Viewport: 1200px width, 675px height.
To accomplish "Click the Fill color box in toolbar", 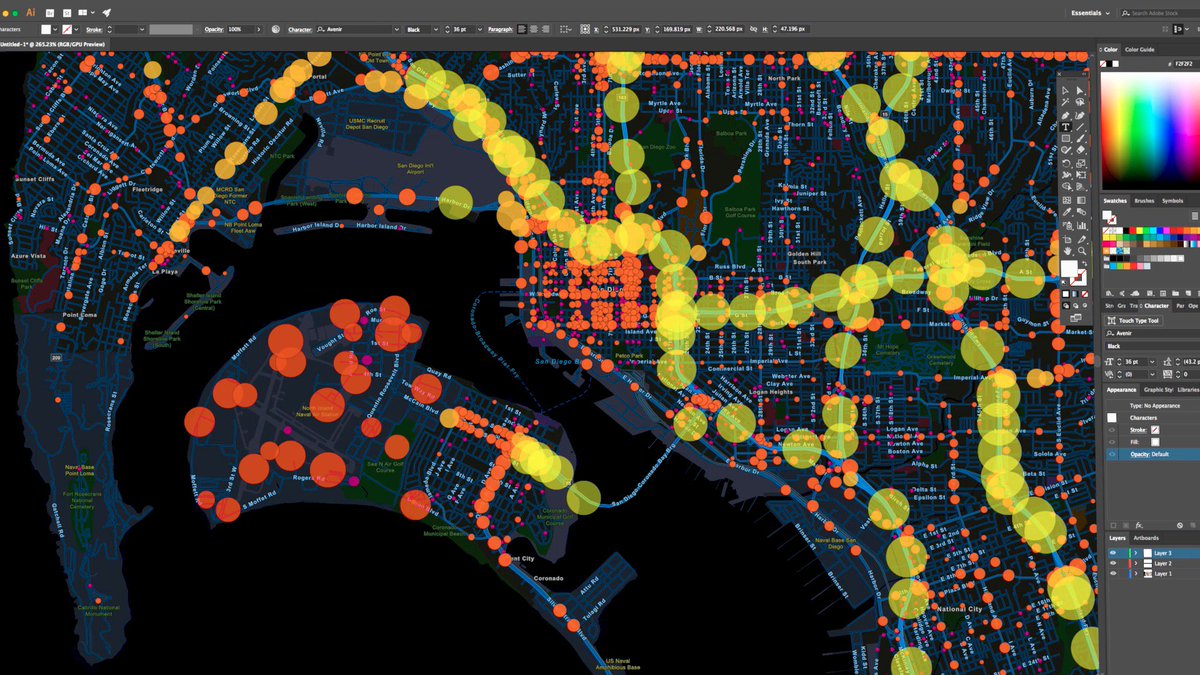I will pyautogui.click(x=1069, y=268).
